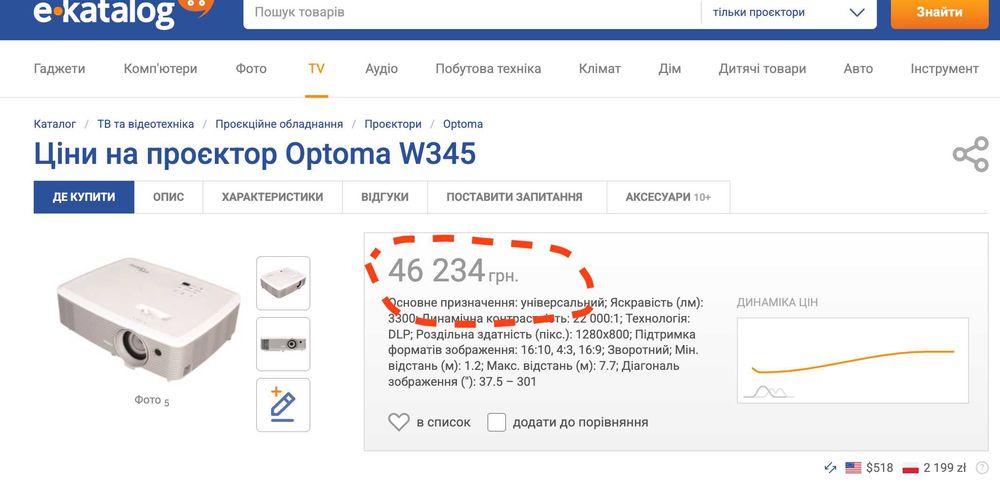Follow the Проєктори breadcrumb link
The height and width of the screenshot is (486, 1000).
tap(393, 124)
